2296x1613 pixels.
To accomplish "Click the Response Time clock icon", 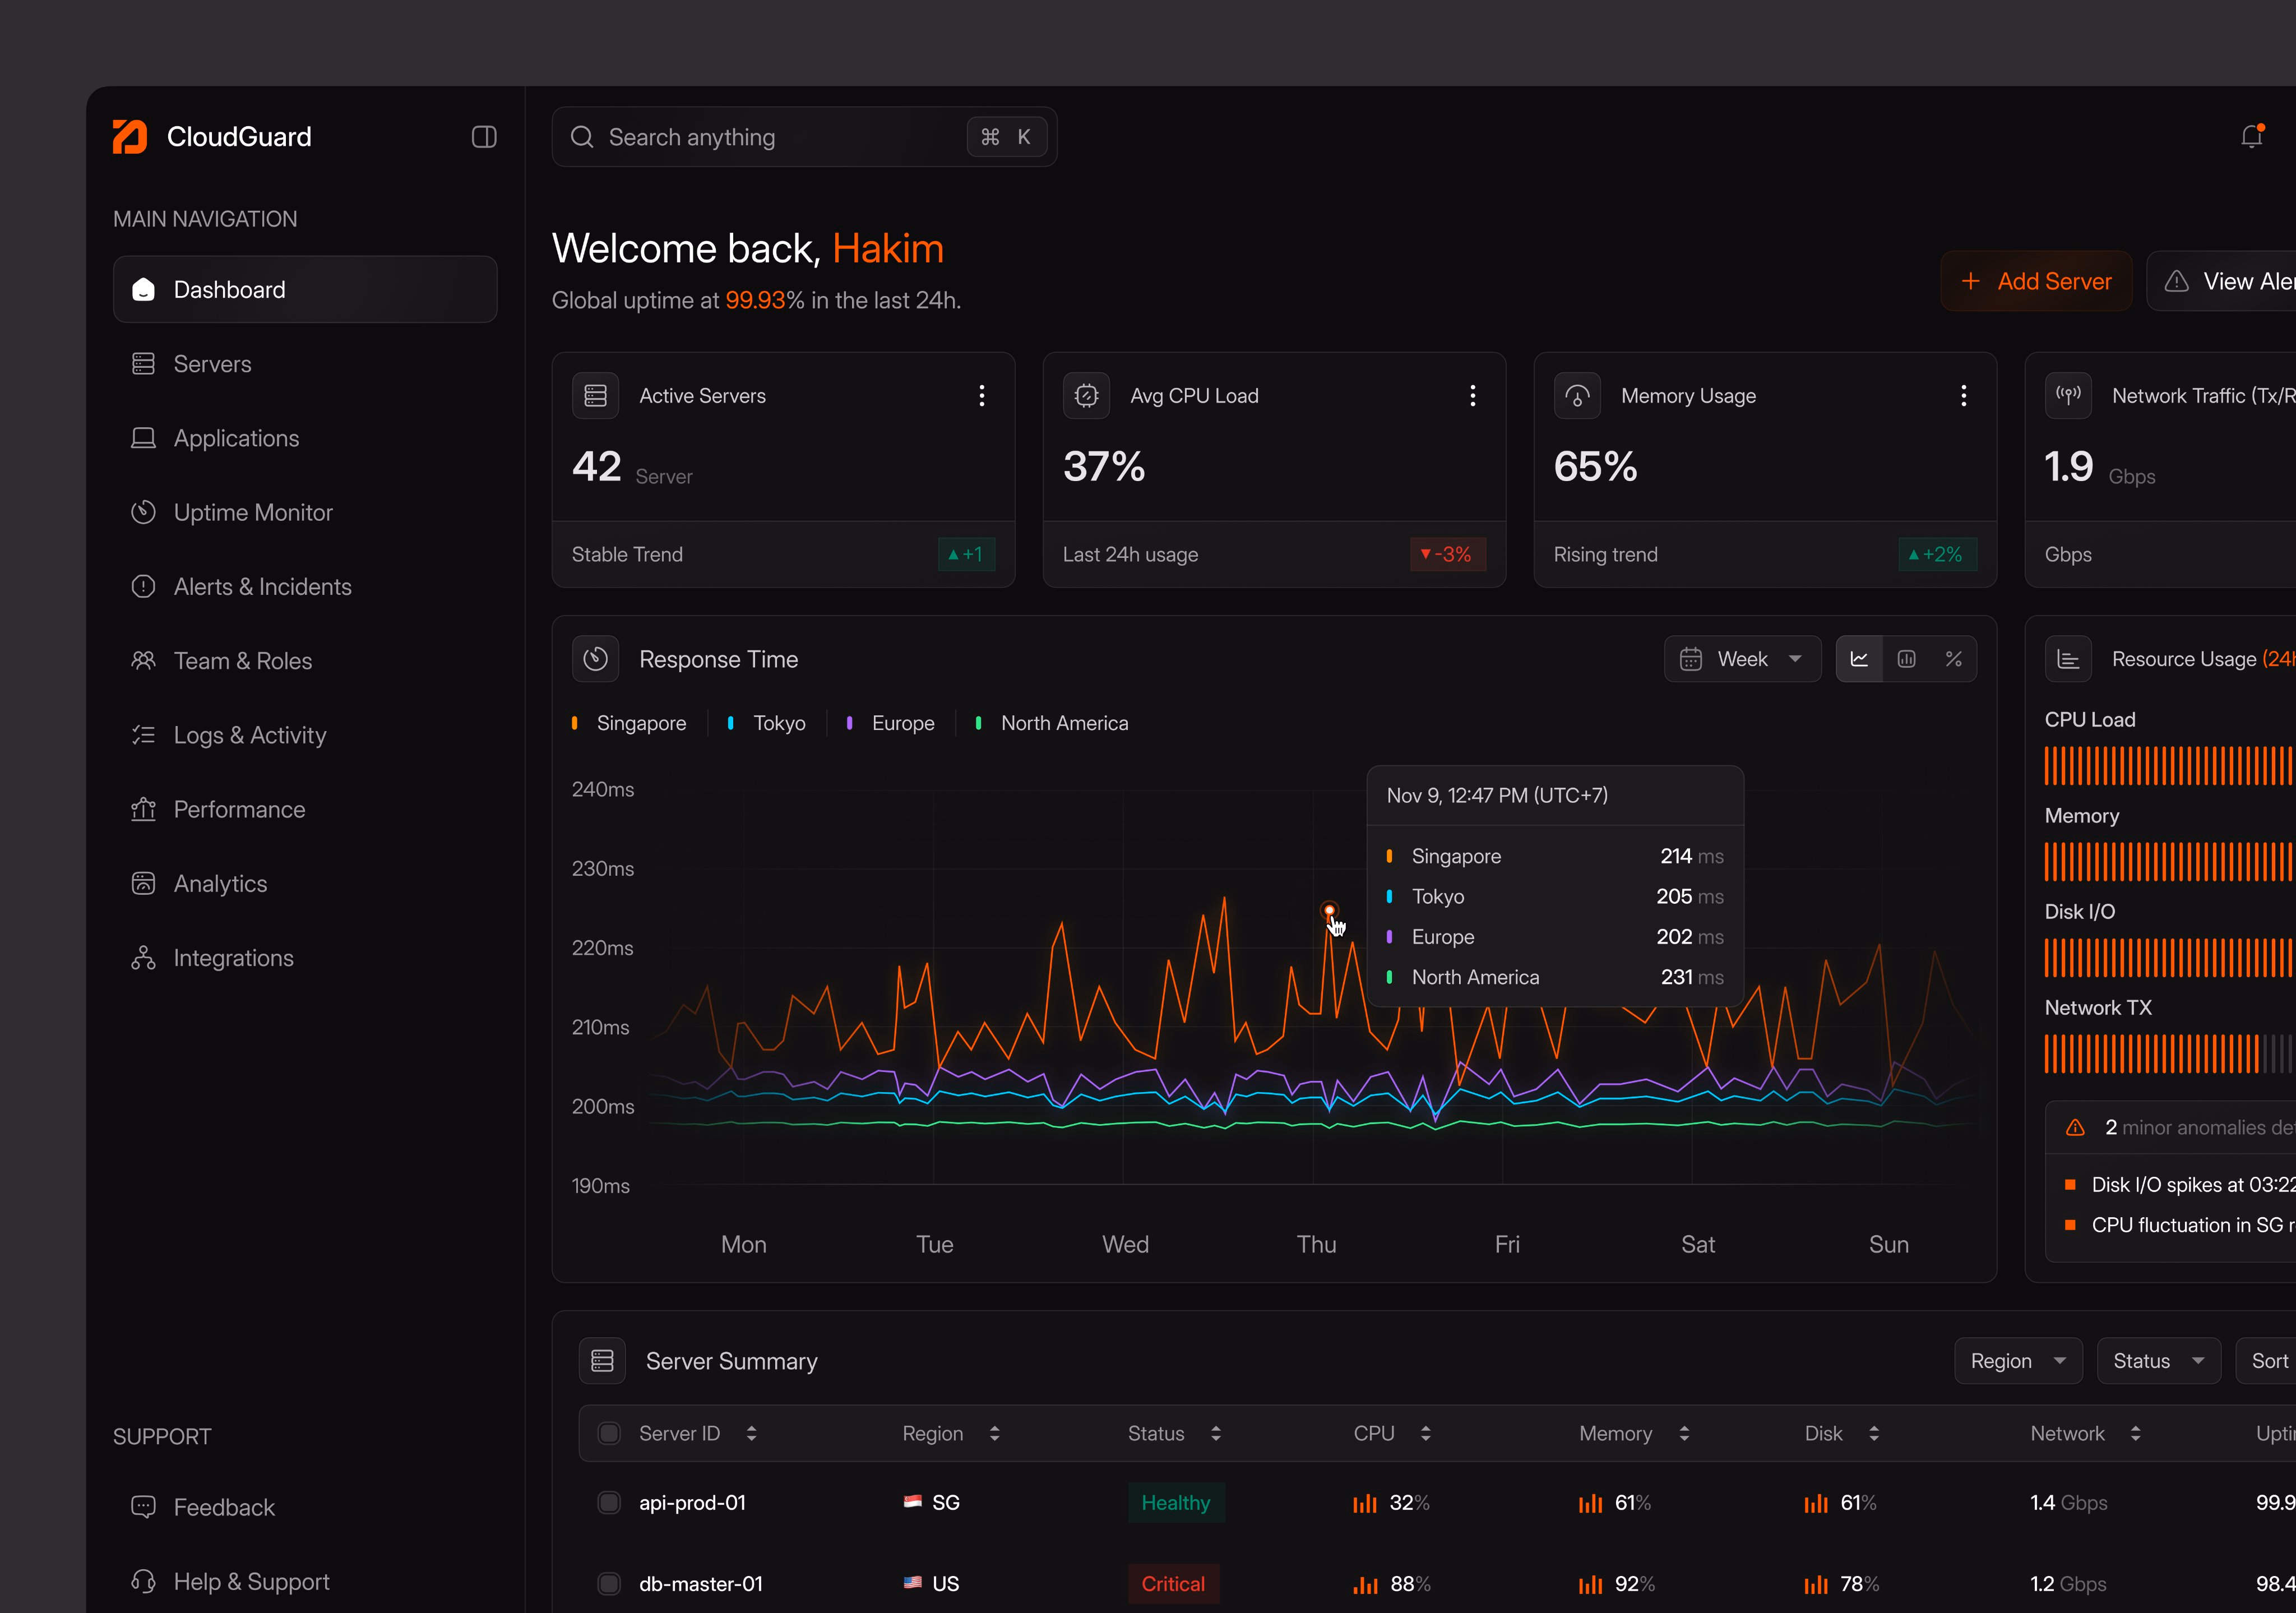I will click(x=596, y=659).
